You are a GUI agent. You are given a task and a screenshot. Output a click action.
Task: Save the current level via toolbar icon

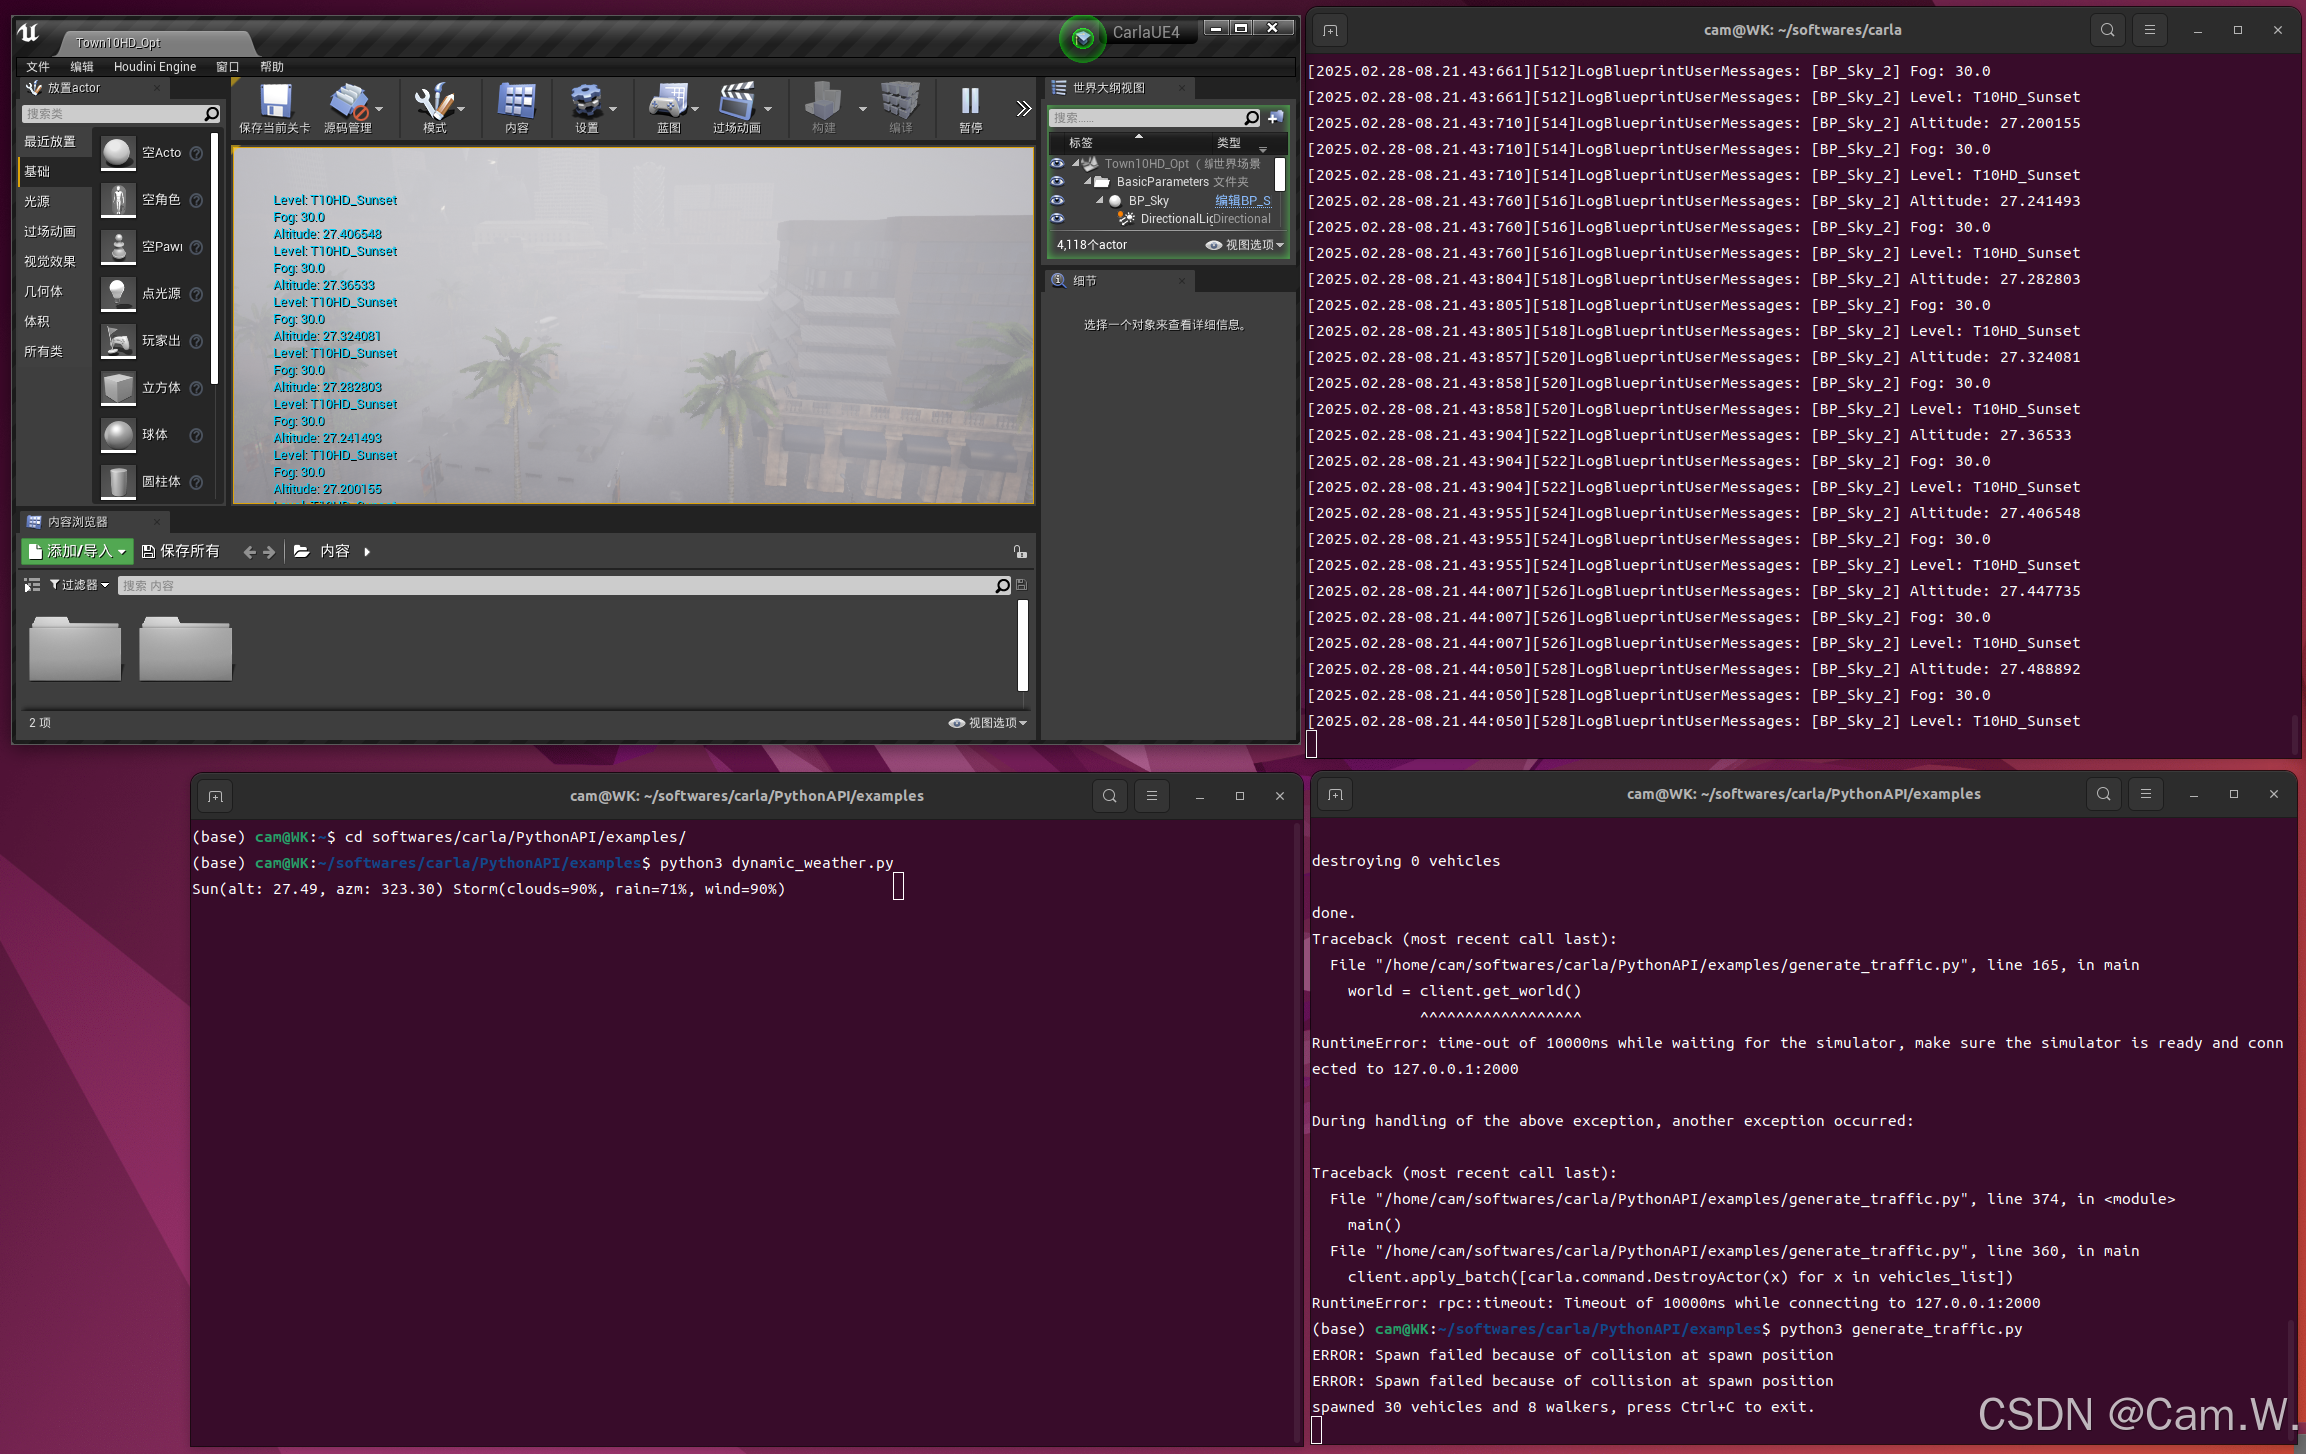pos(274,108)
